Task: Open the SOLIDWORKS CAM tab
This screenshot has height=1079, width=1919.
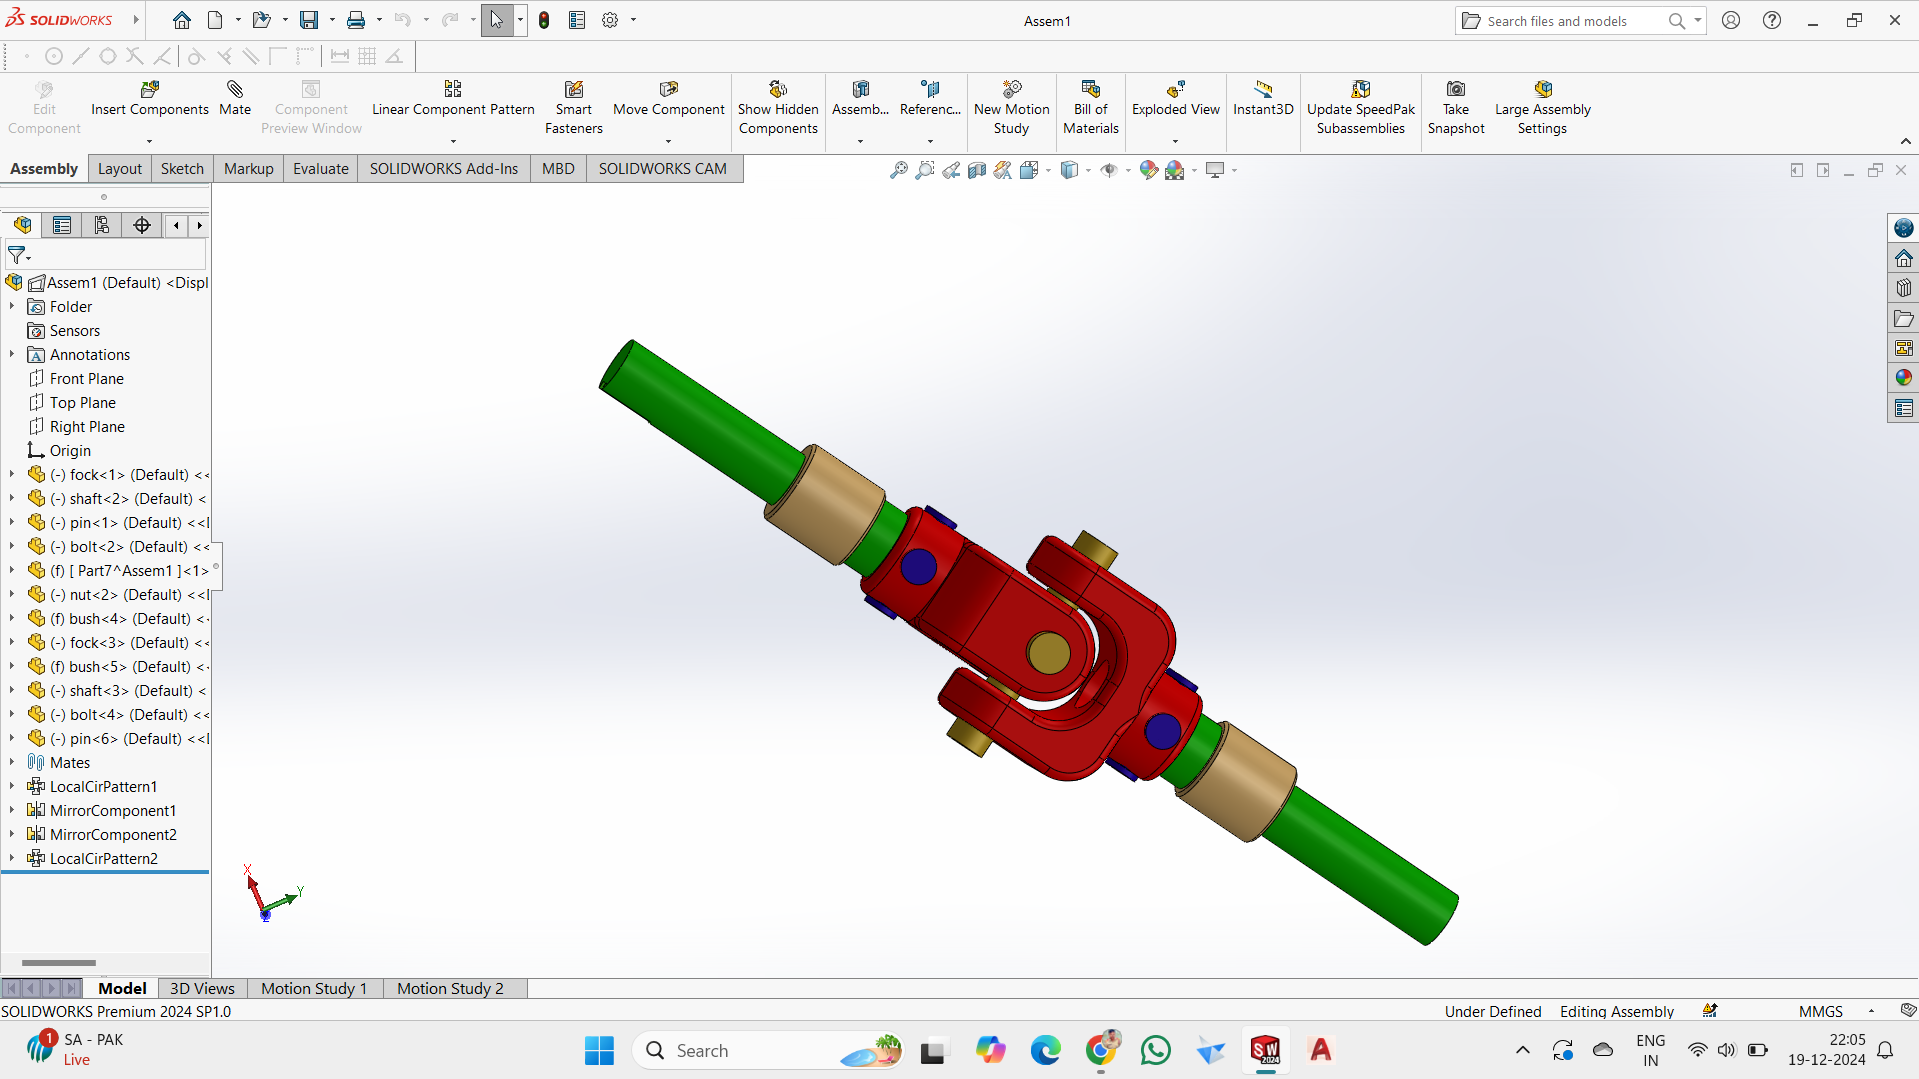Action: click(662, 168)
